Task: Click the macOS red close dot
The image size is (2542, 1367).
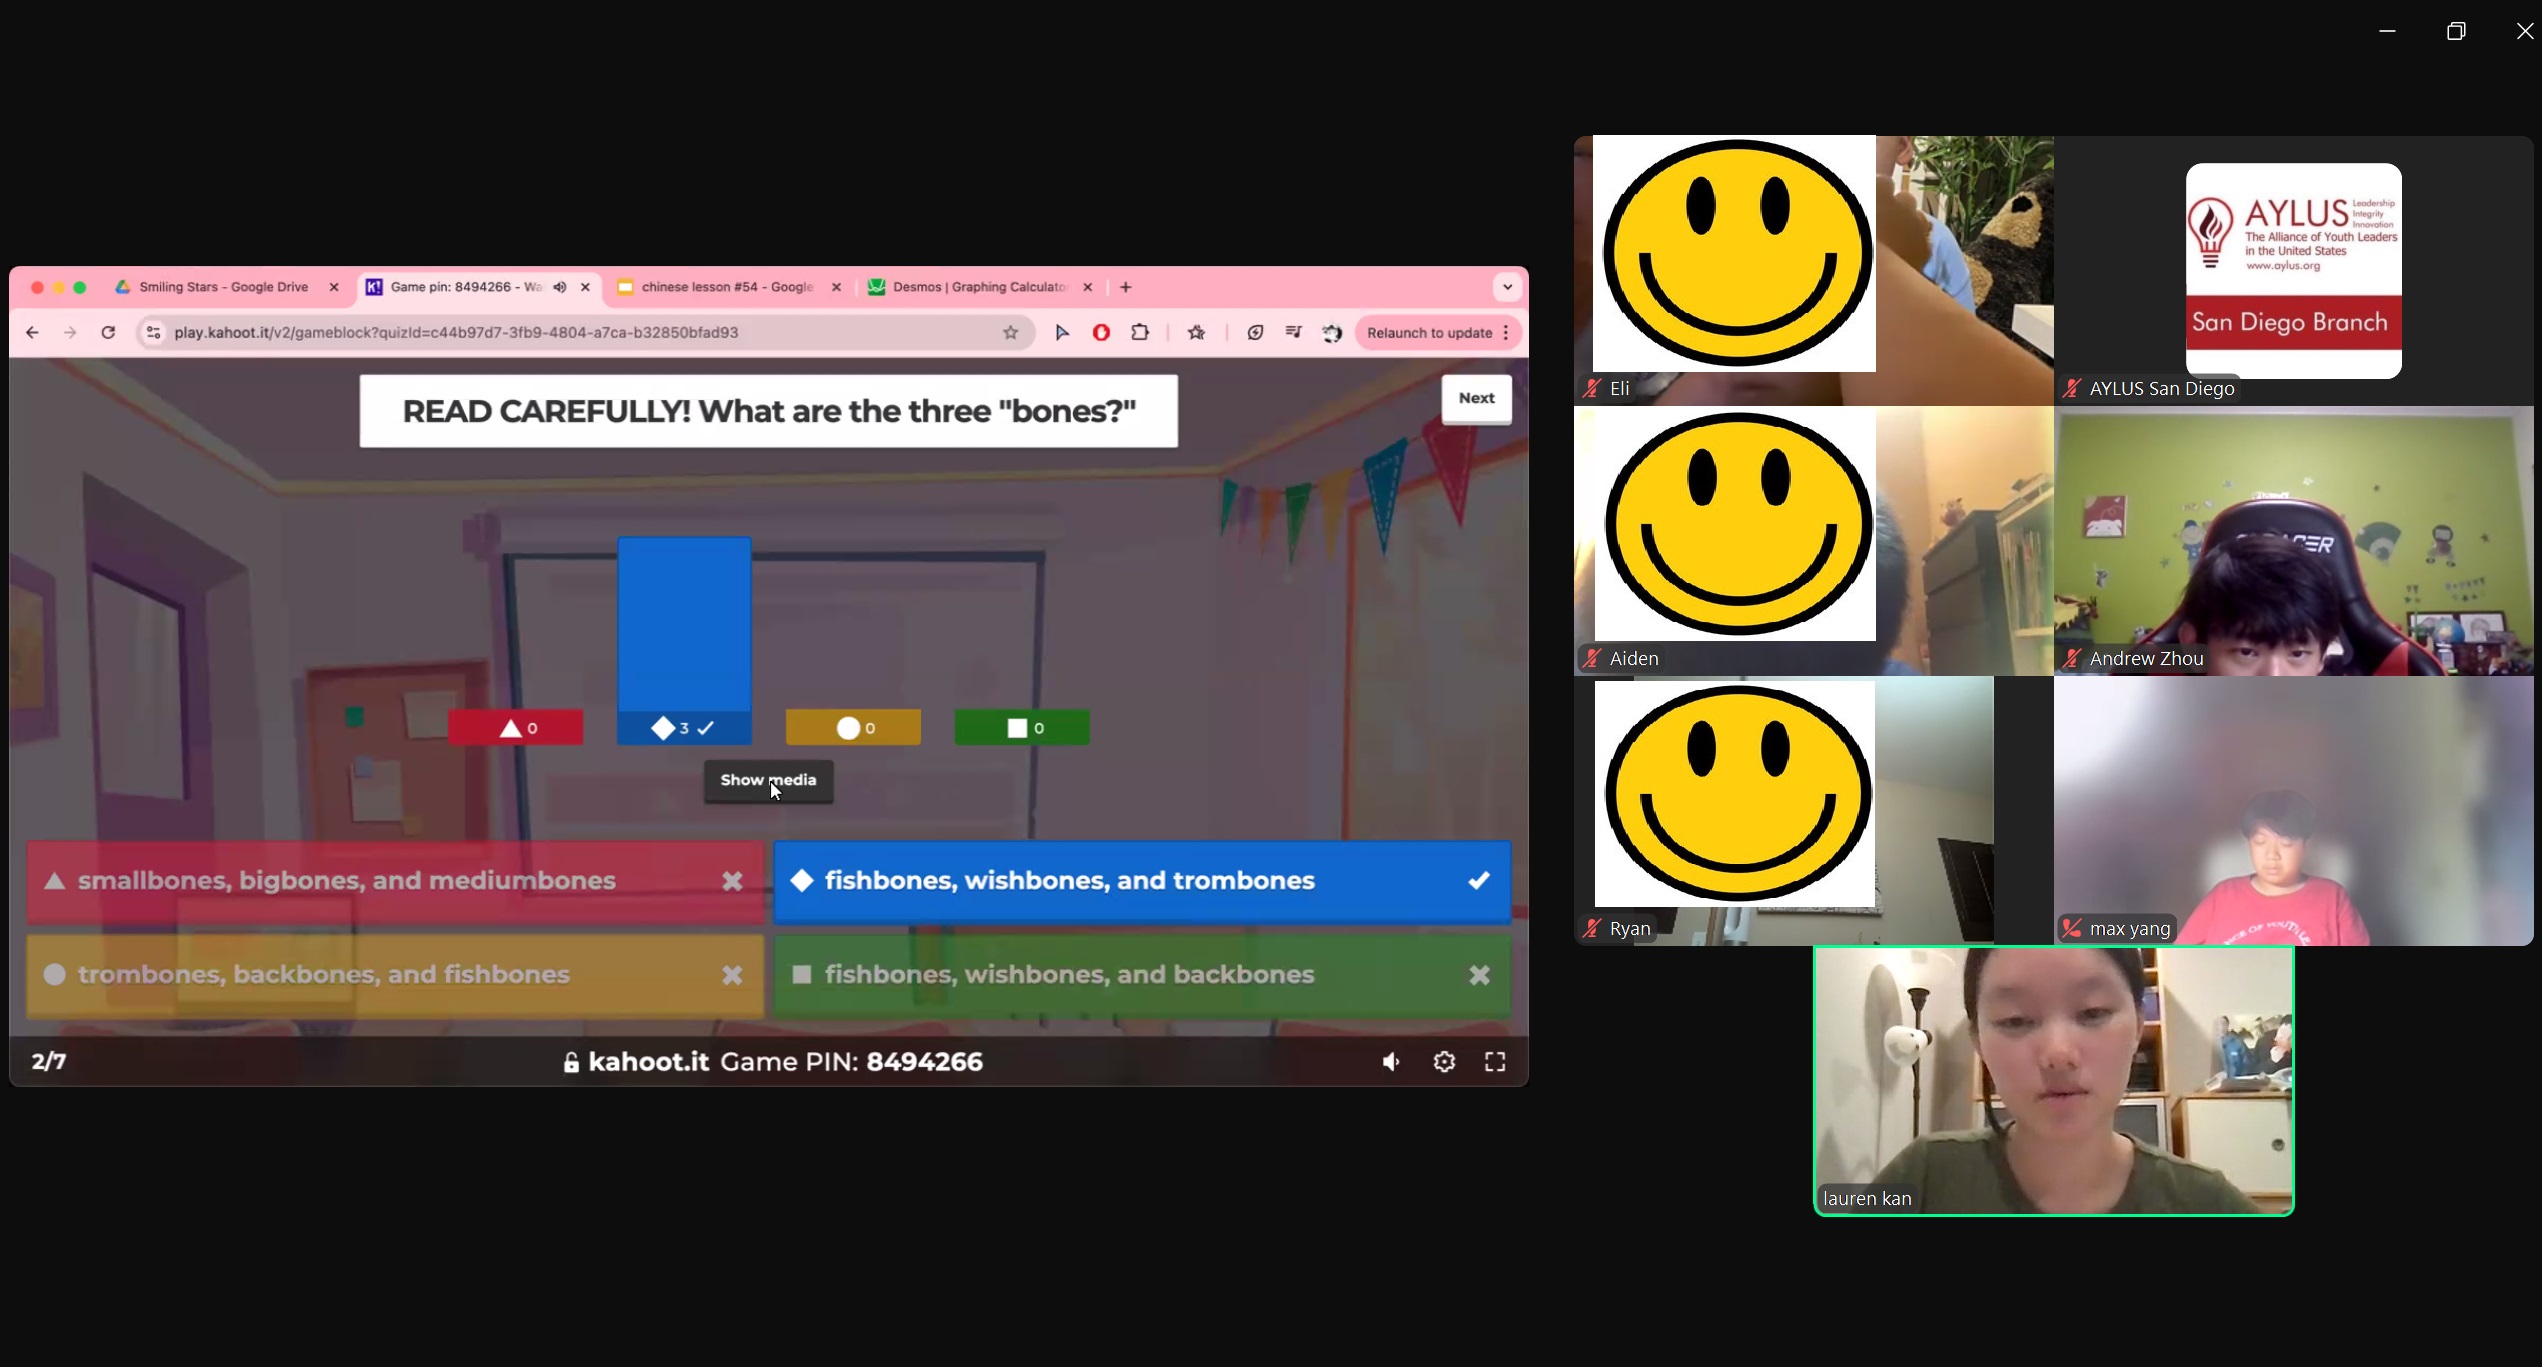Action: (37, 287)
